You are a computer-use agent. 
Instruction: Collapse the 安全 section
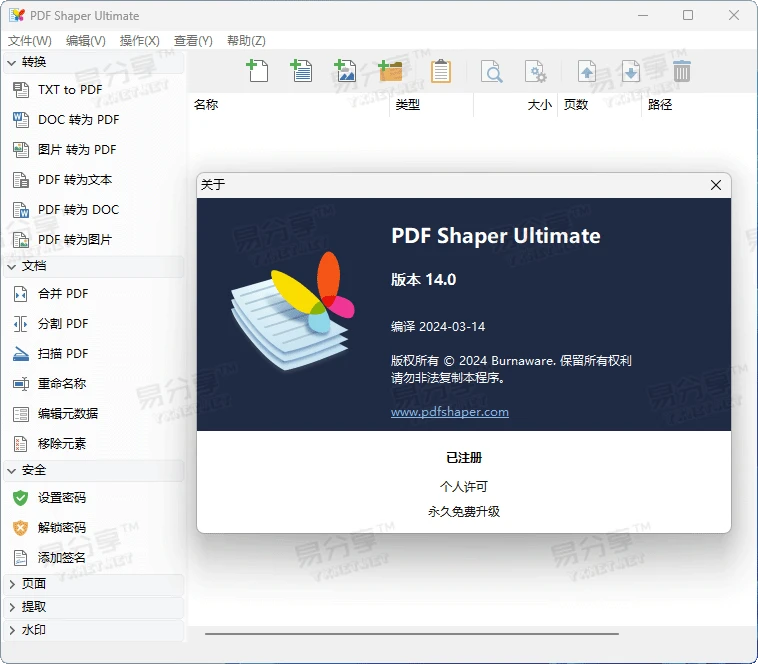click(x=94, y=470)
